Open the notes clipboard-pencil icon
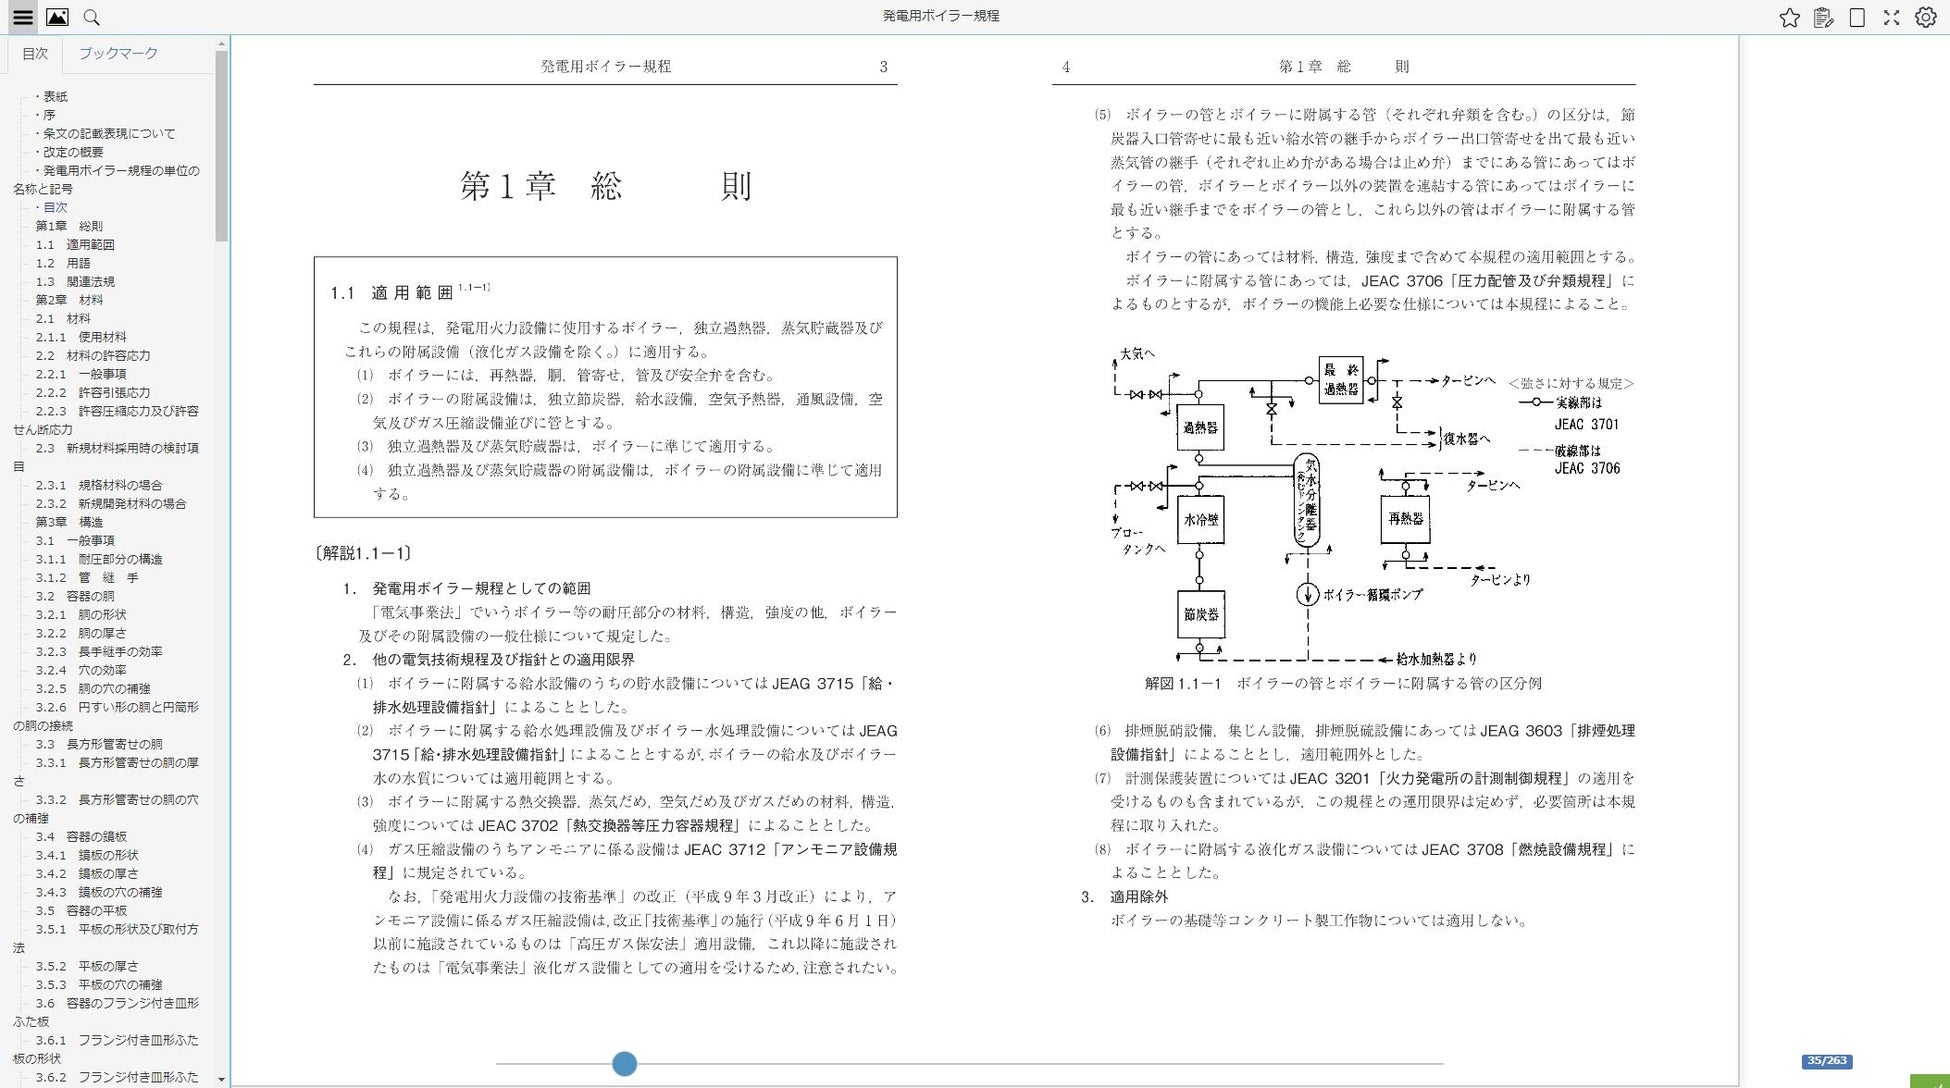This screenshot has height=1088, width=1950. click(1823, 17)
